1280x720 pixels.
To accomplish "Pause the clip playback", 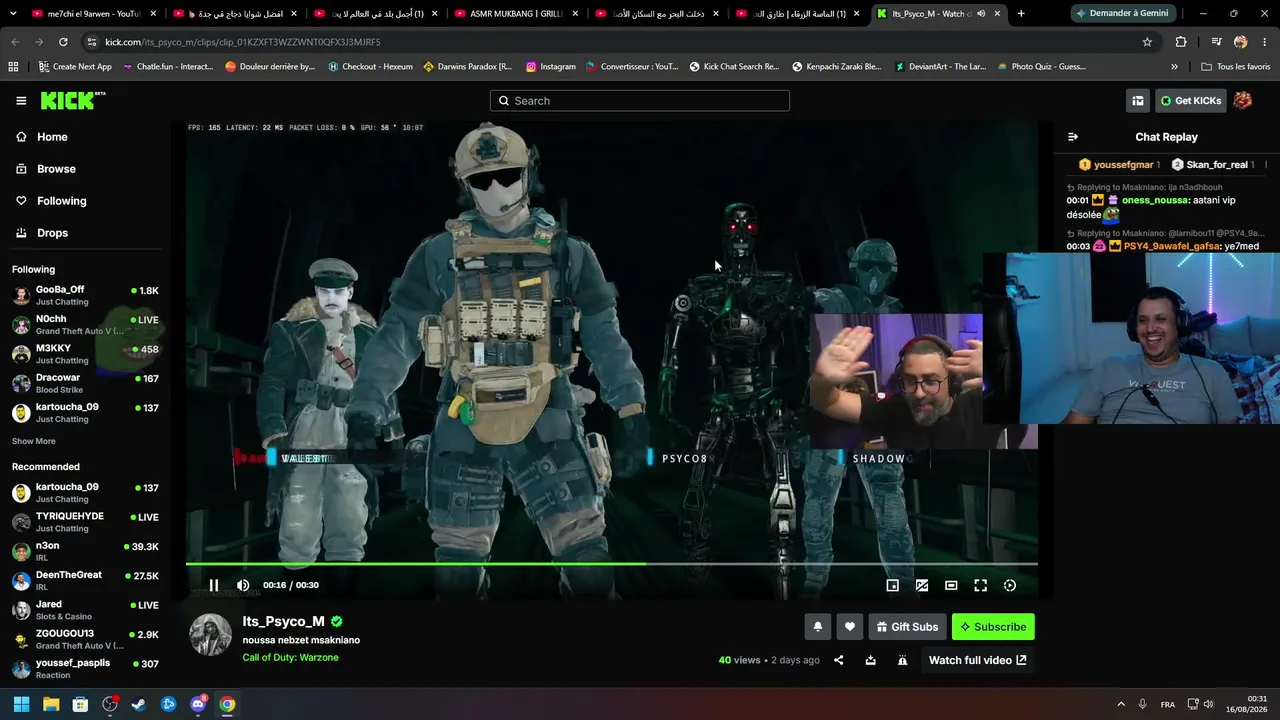I will tap(213, 585).
